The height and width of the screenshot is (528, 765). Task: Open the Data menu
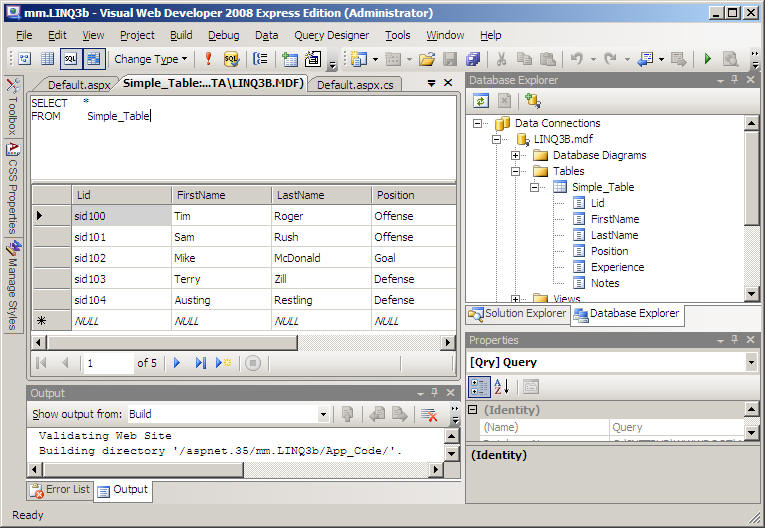(266, 35)
